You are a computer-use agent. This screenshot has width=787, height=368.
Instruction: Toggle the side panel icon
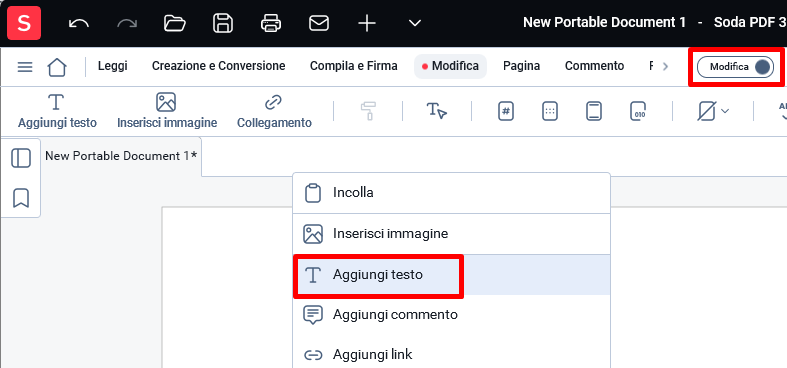click(x=21, y=158)
